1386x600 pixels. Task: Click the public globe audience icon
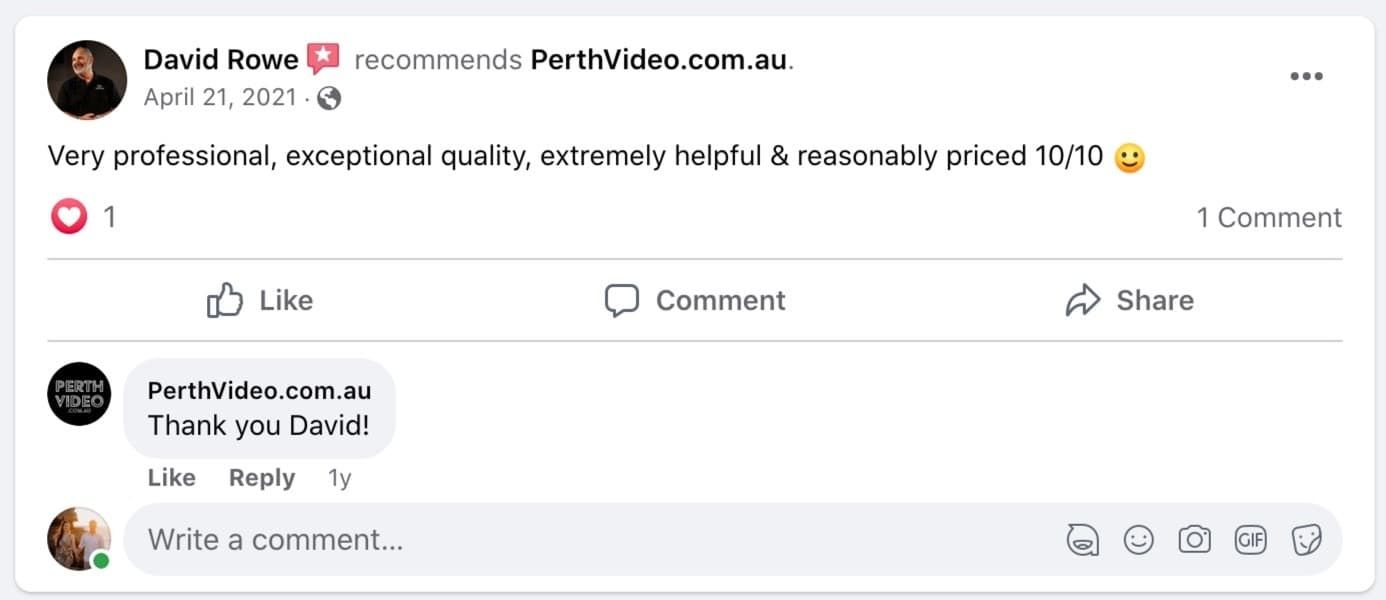[x=329, y=98]
